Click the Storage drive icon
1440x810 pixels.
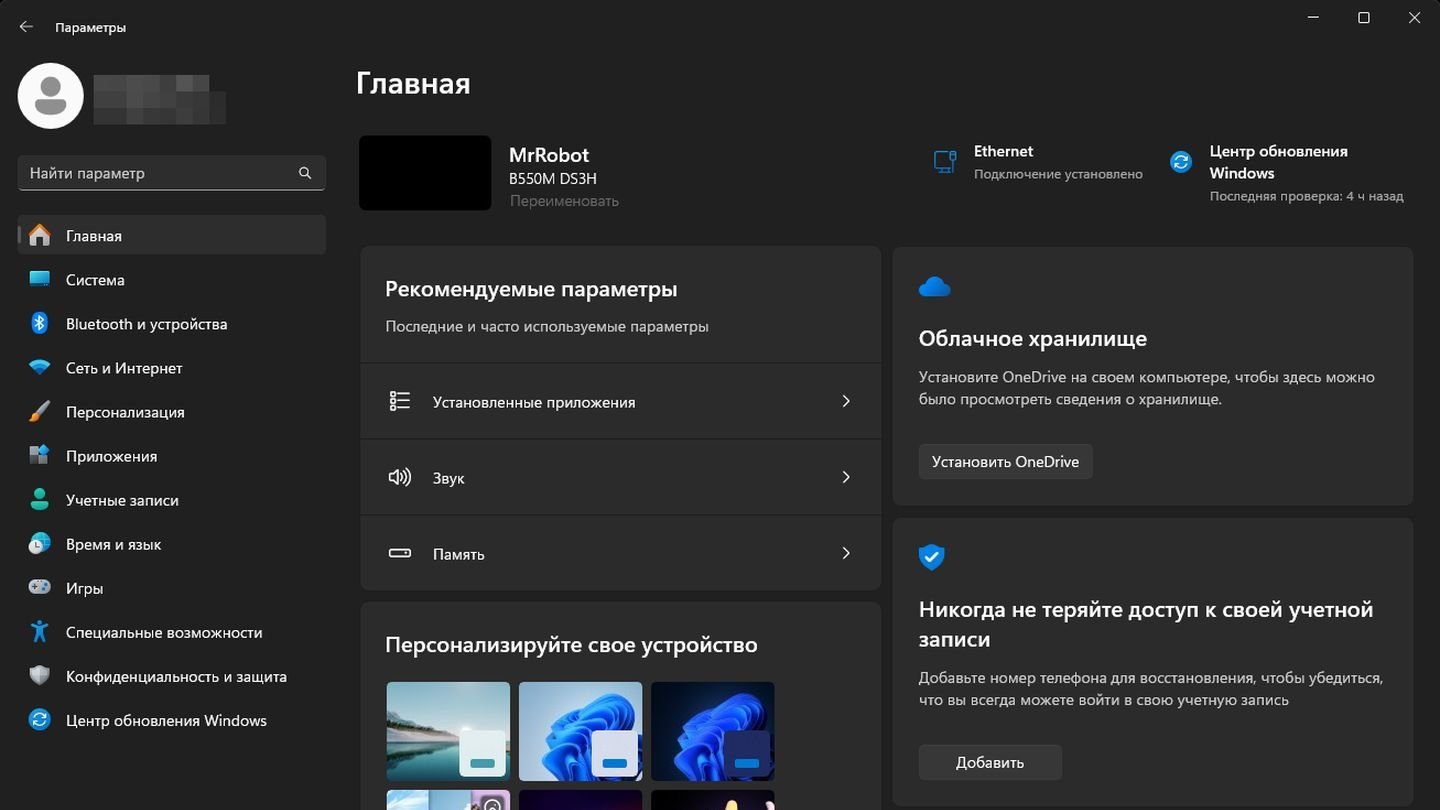point(399,553)
